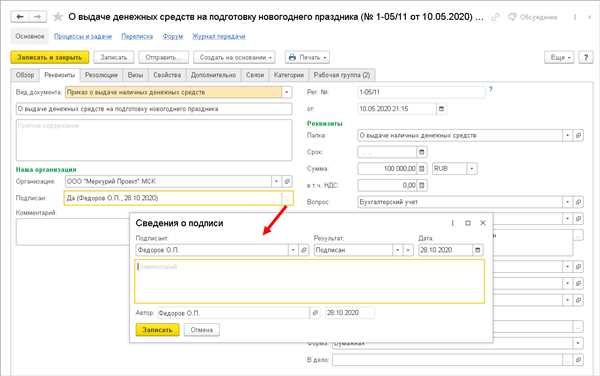The image size is (600, 376).
Task: Maximize the Сведения о подписи dialog
Action: (x=468, y=223)
